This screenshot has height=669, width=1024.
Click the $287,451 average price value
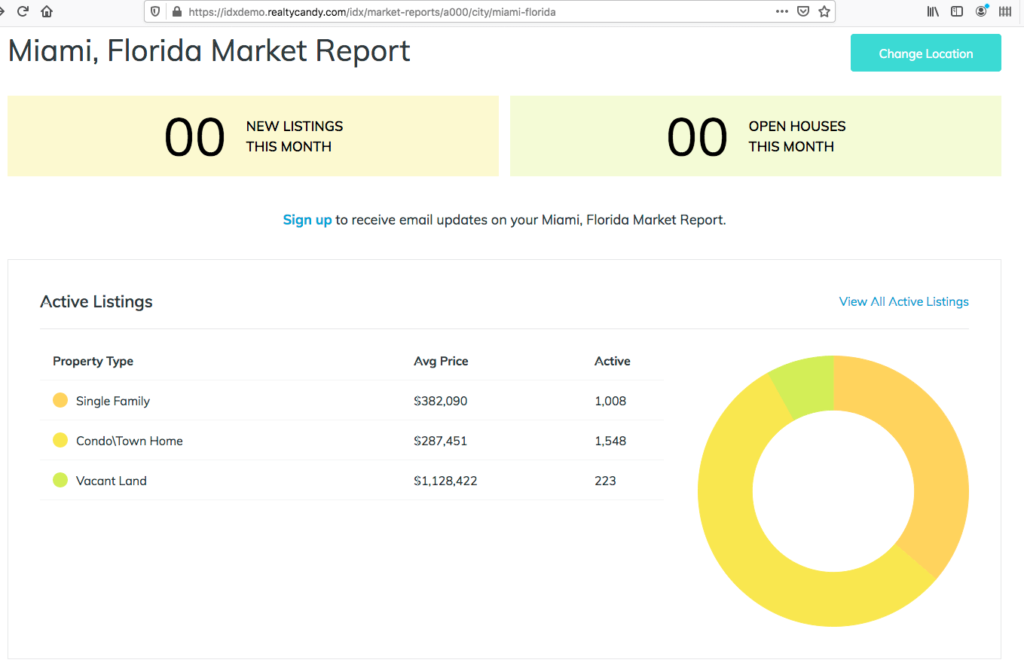point(440,440)
